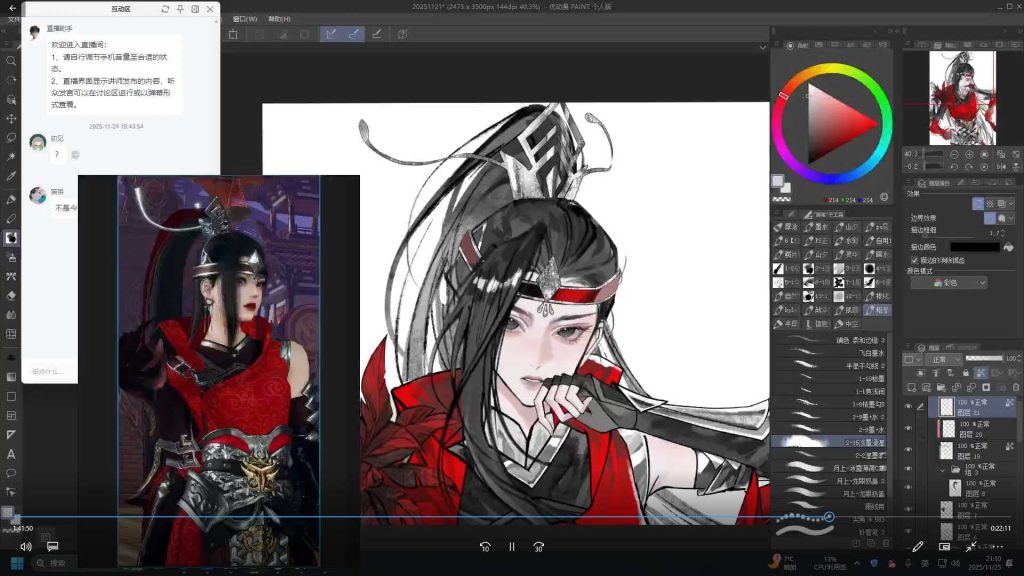Zoom in in Navigator with plus icon
1024x576 pixels.
(969, 154)
